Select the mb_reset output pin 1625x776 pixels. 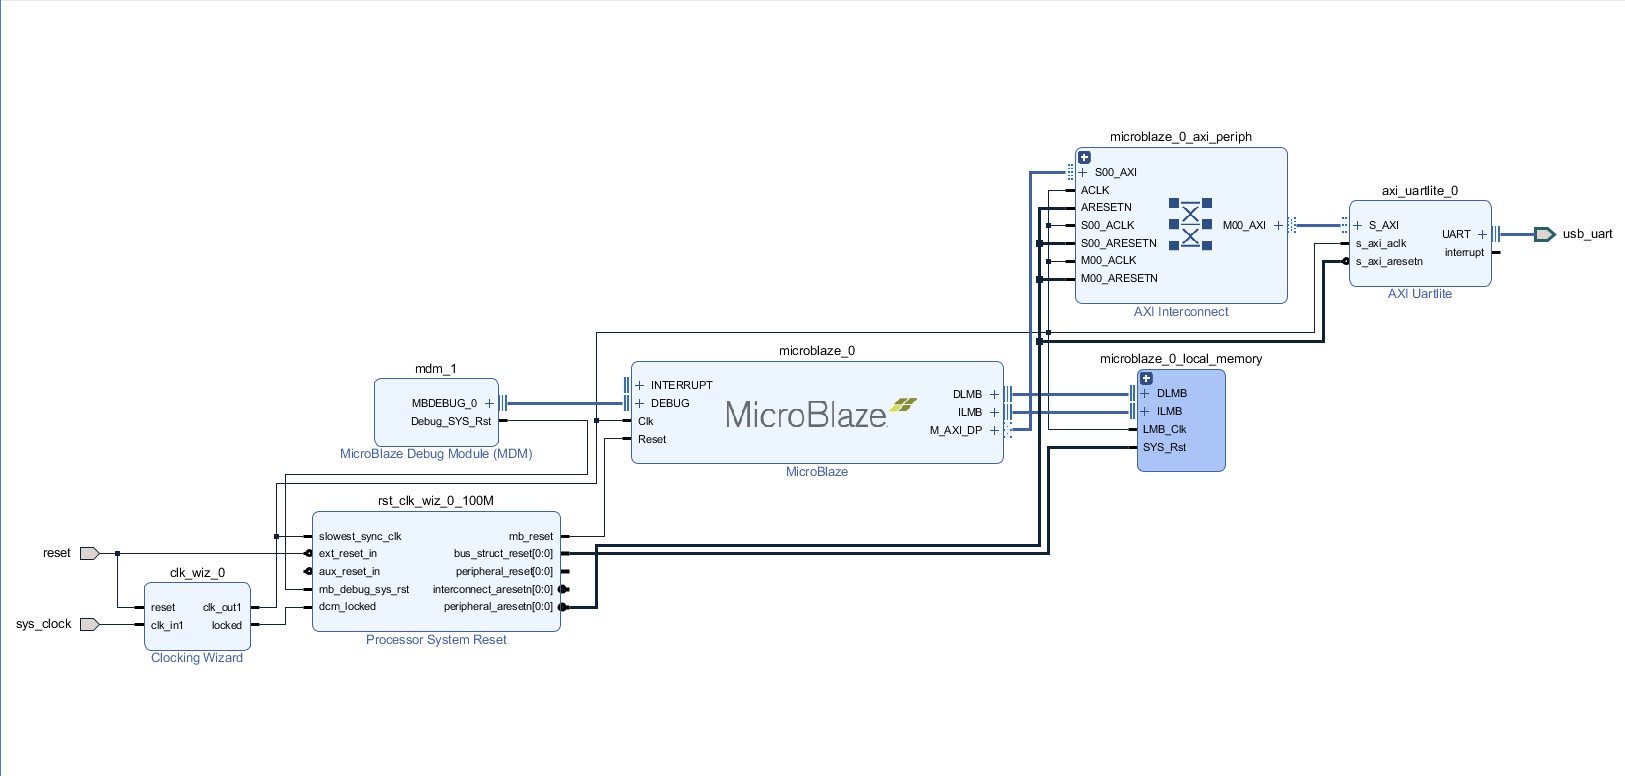pos(531,536)
